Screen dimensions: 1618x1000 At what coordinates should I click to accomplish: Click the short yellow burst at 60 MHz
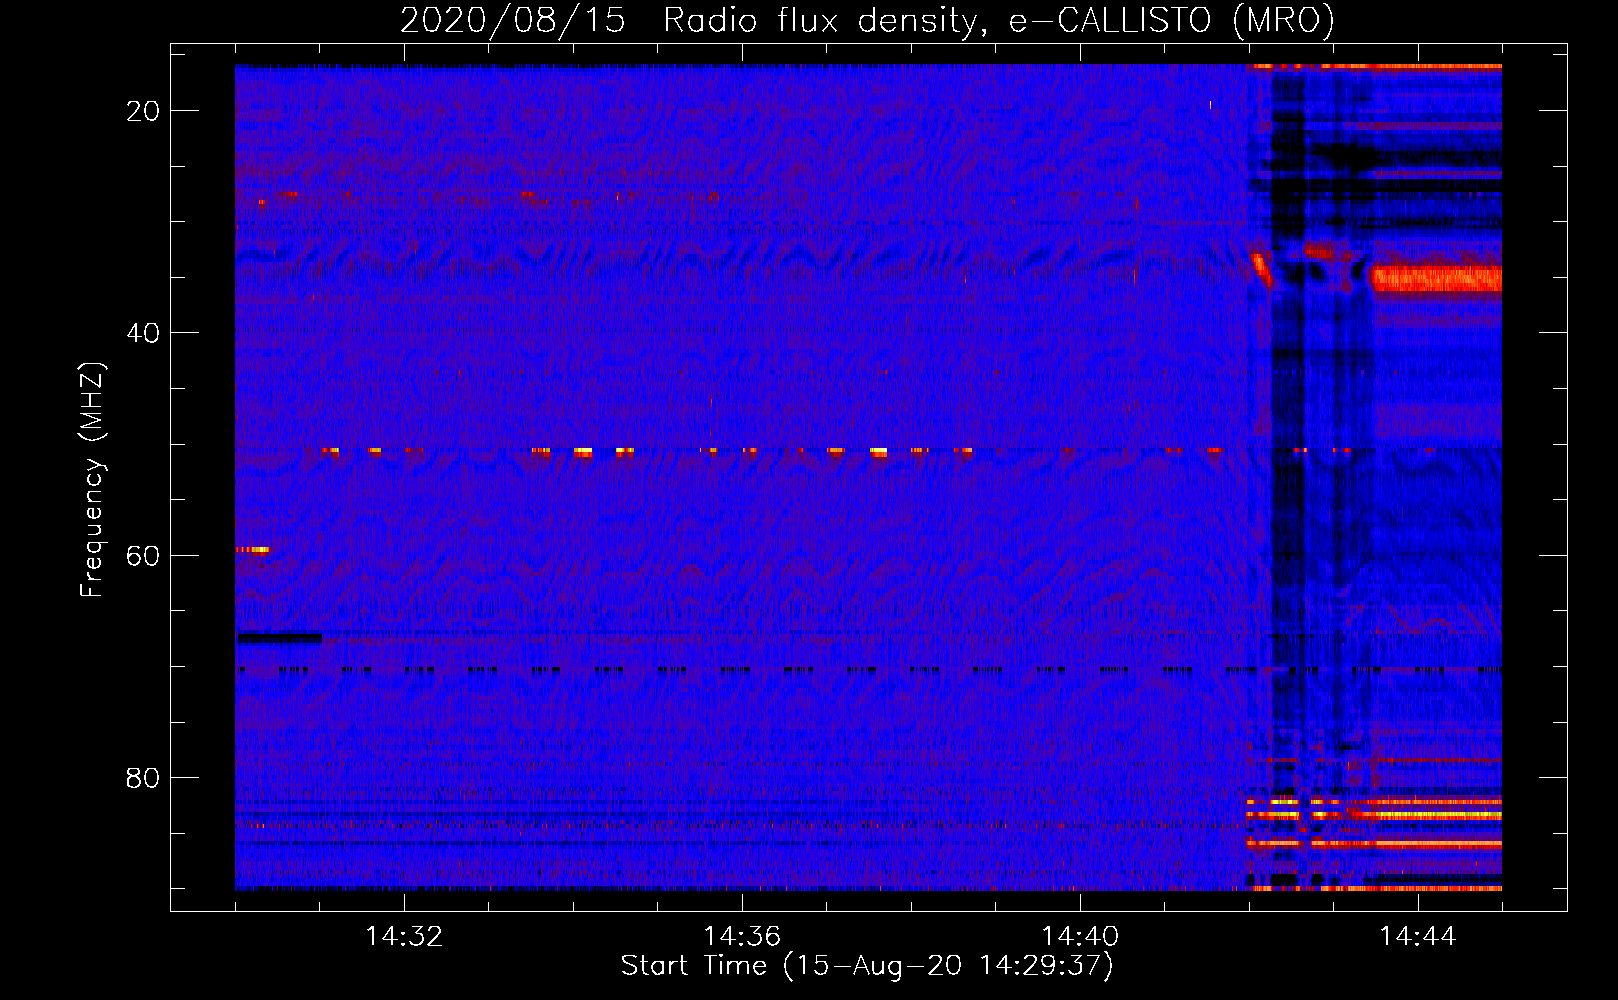253,549
